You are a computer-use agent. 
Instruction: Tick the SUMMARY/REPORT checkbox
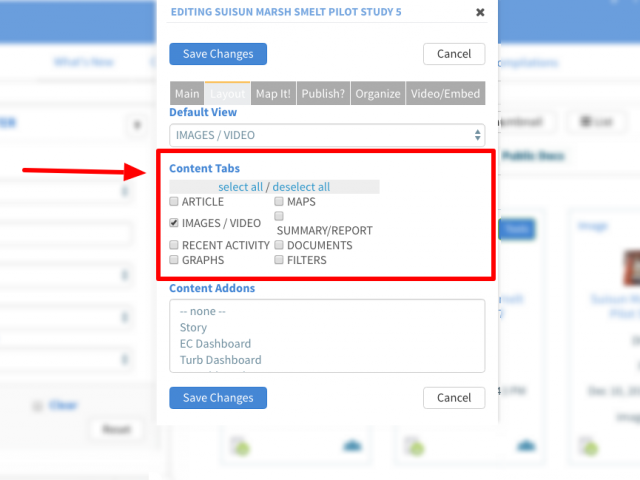[x=279, y=216]
